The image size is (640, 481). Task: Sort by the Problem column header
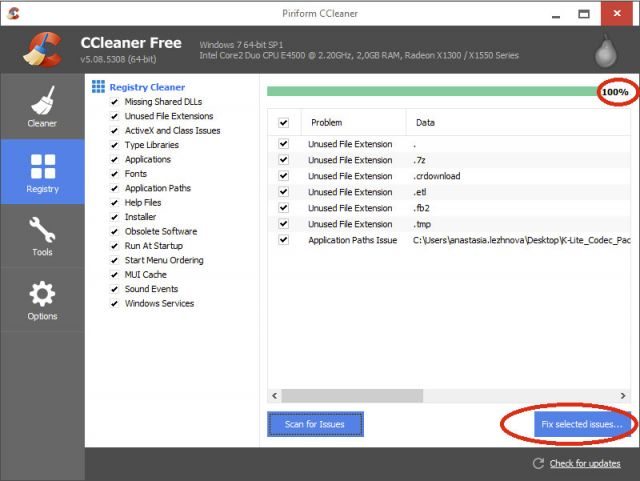point(353,122)
